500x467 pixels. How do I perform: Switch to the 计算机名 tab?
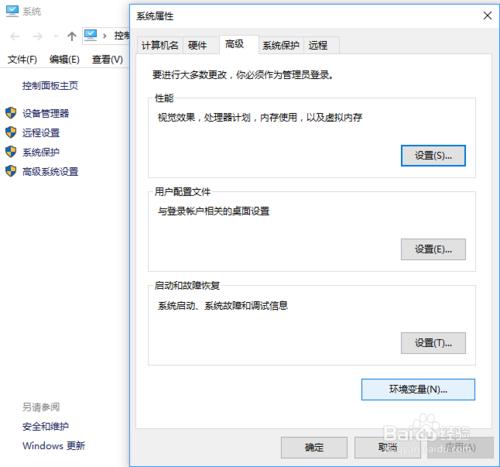click(160, 45)
